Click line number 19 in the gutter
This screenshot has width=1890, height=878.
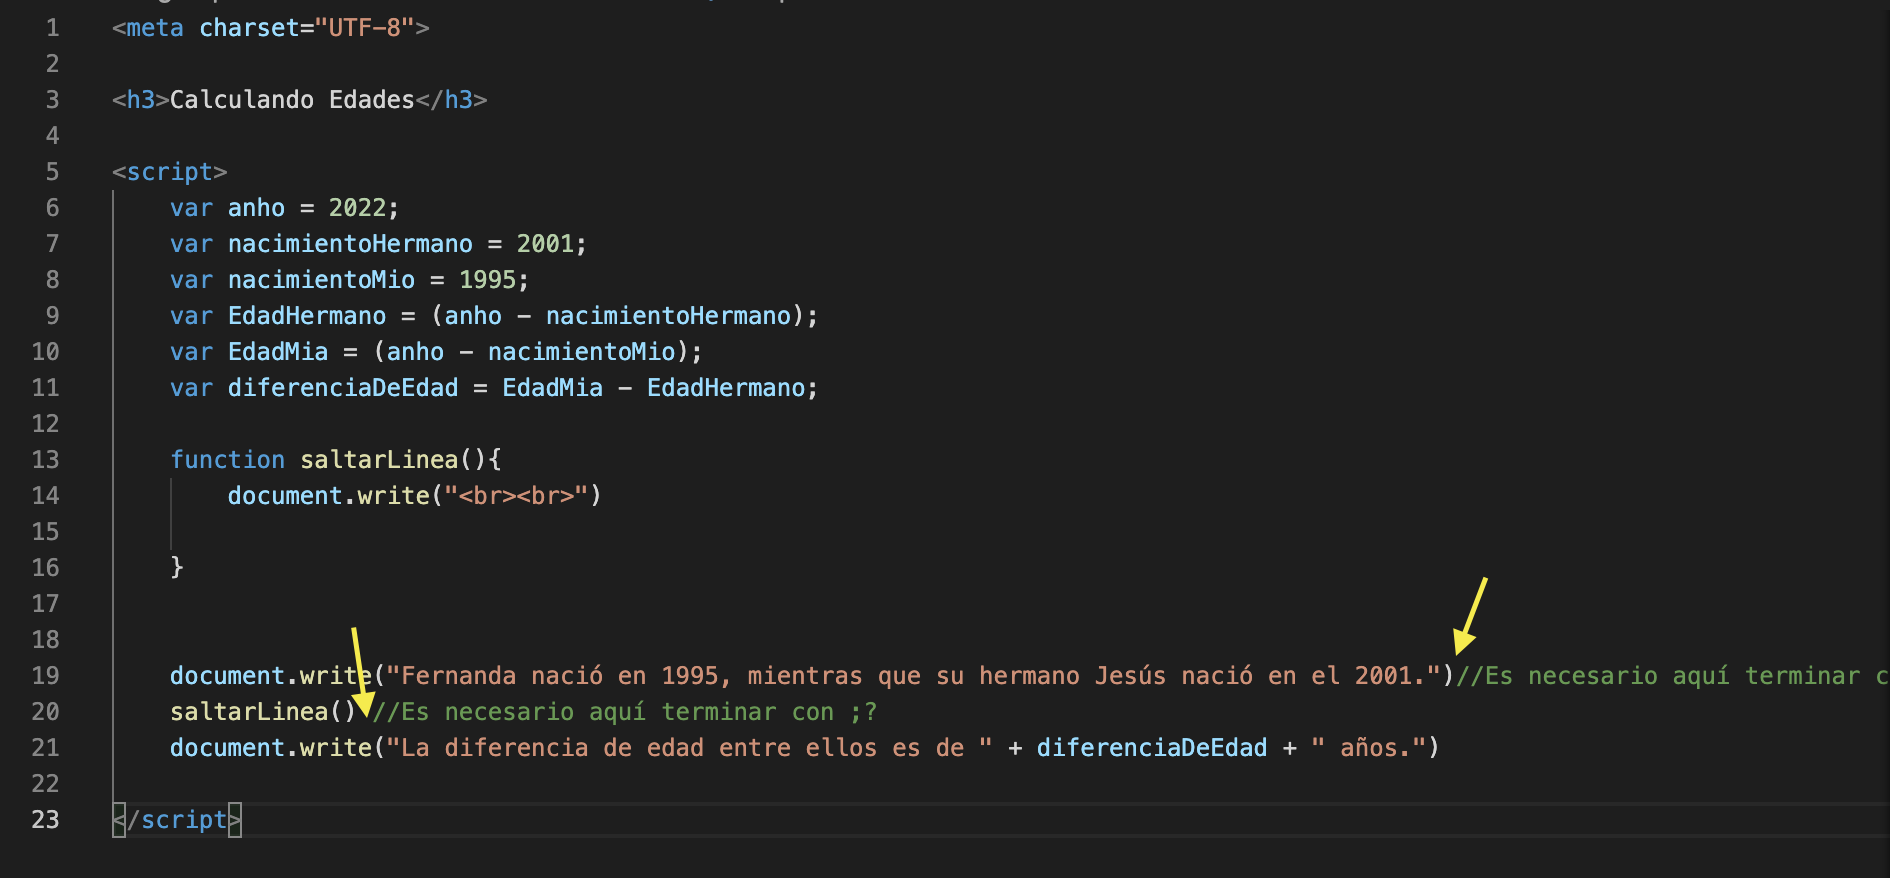[x=46, y=676]
